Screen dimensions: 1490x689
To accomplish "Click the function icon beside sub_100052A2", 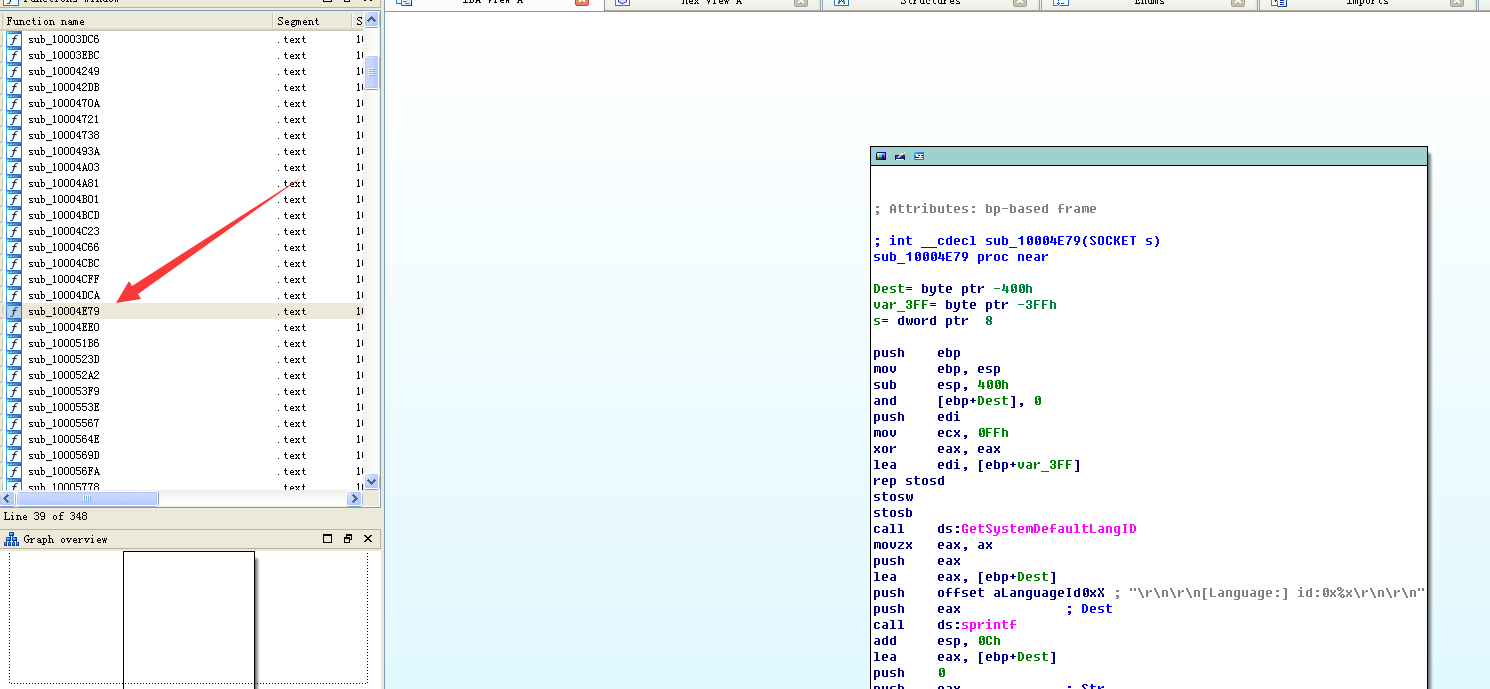I will 14,375.
